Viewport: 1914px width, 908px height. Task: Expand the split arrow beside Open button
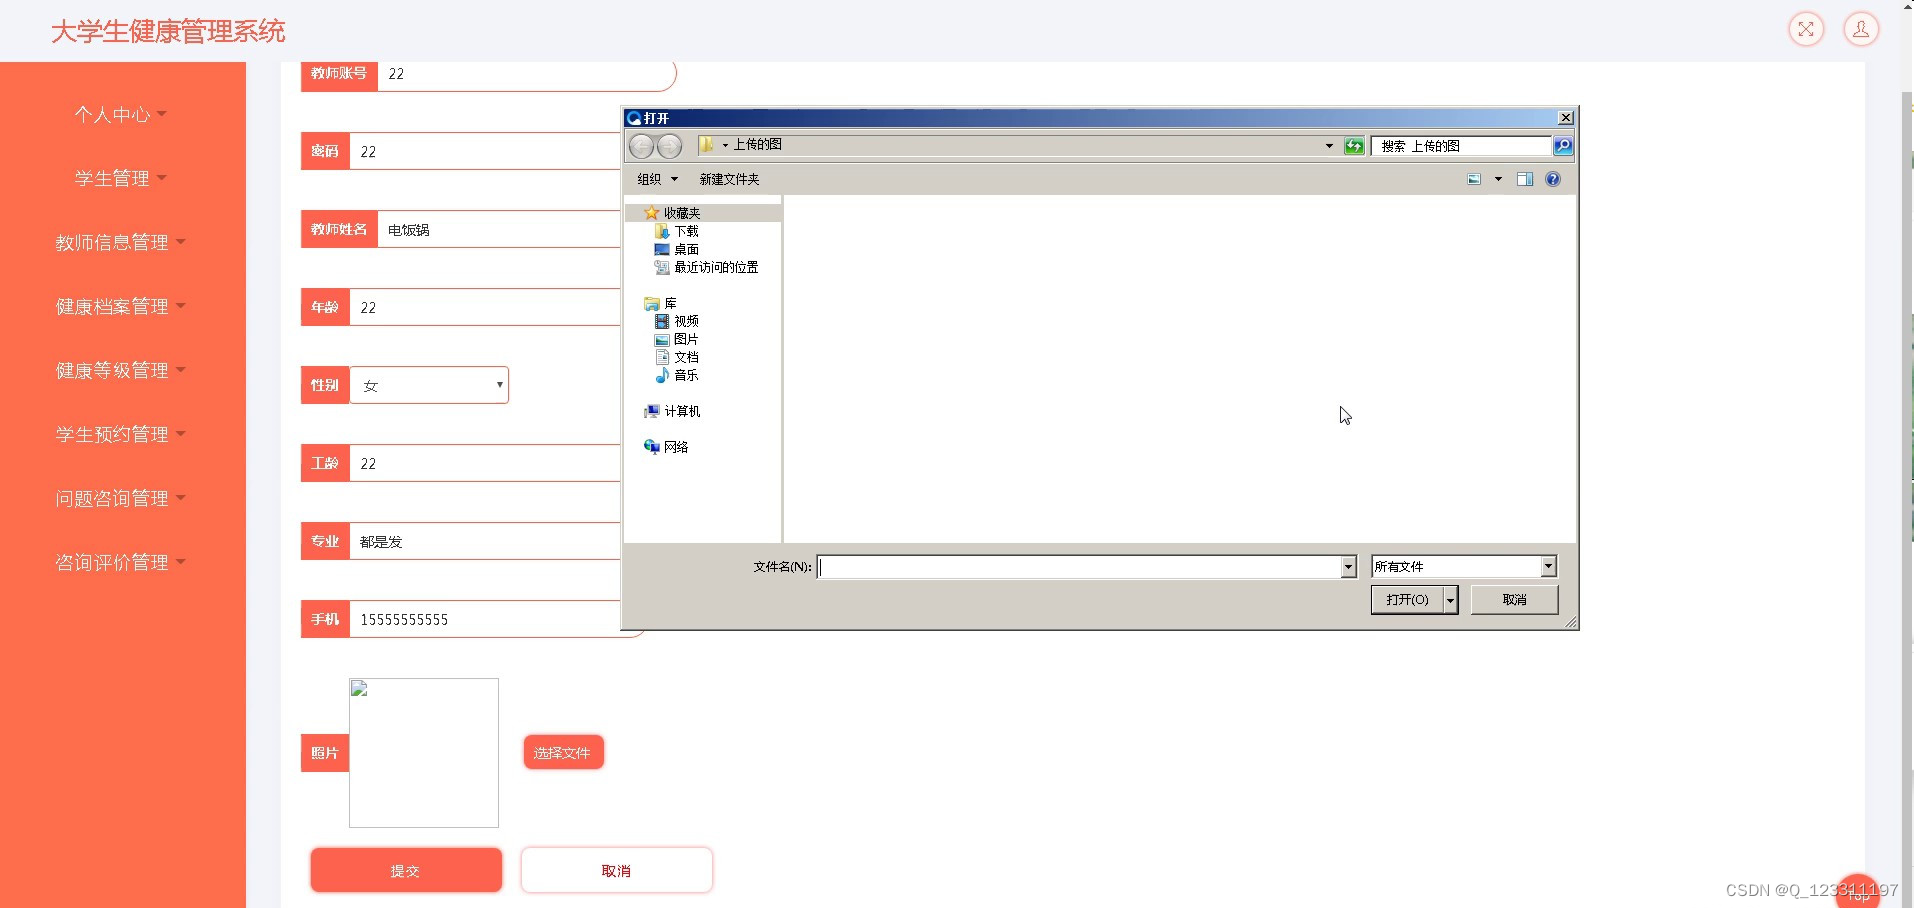[1451, 599]
